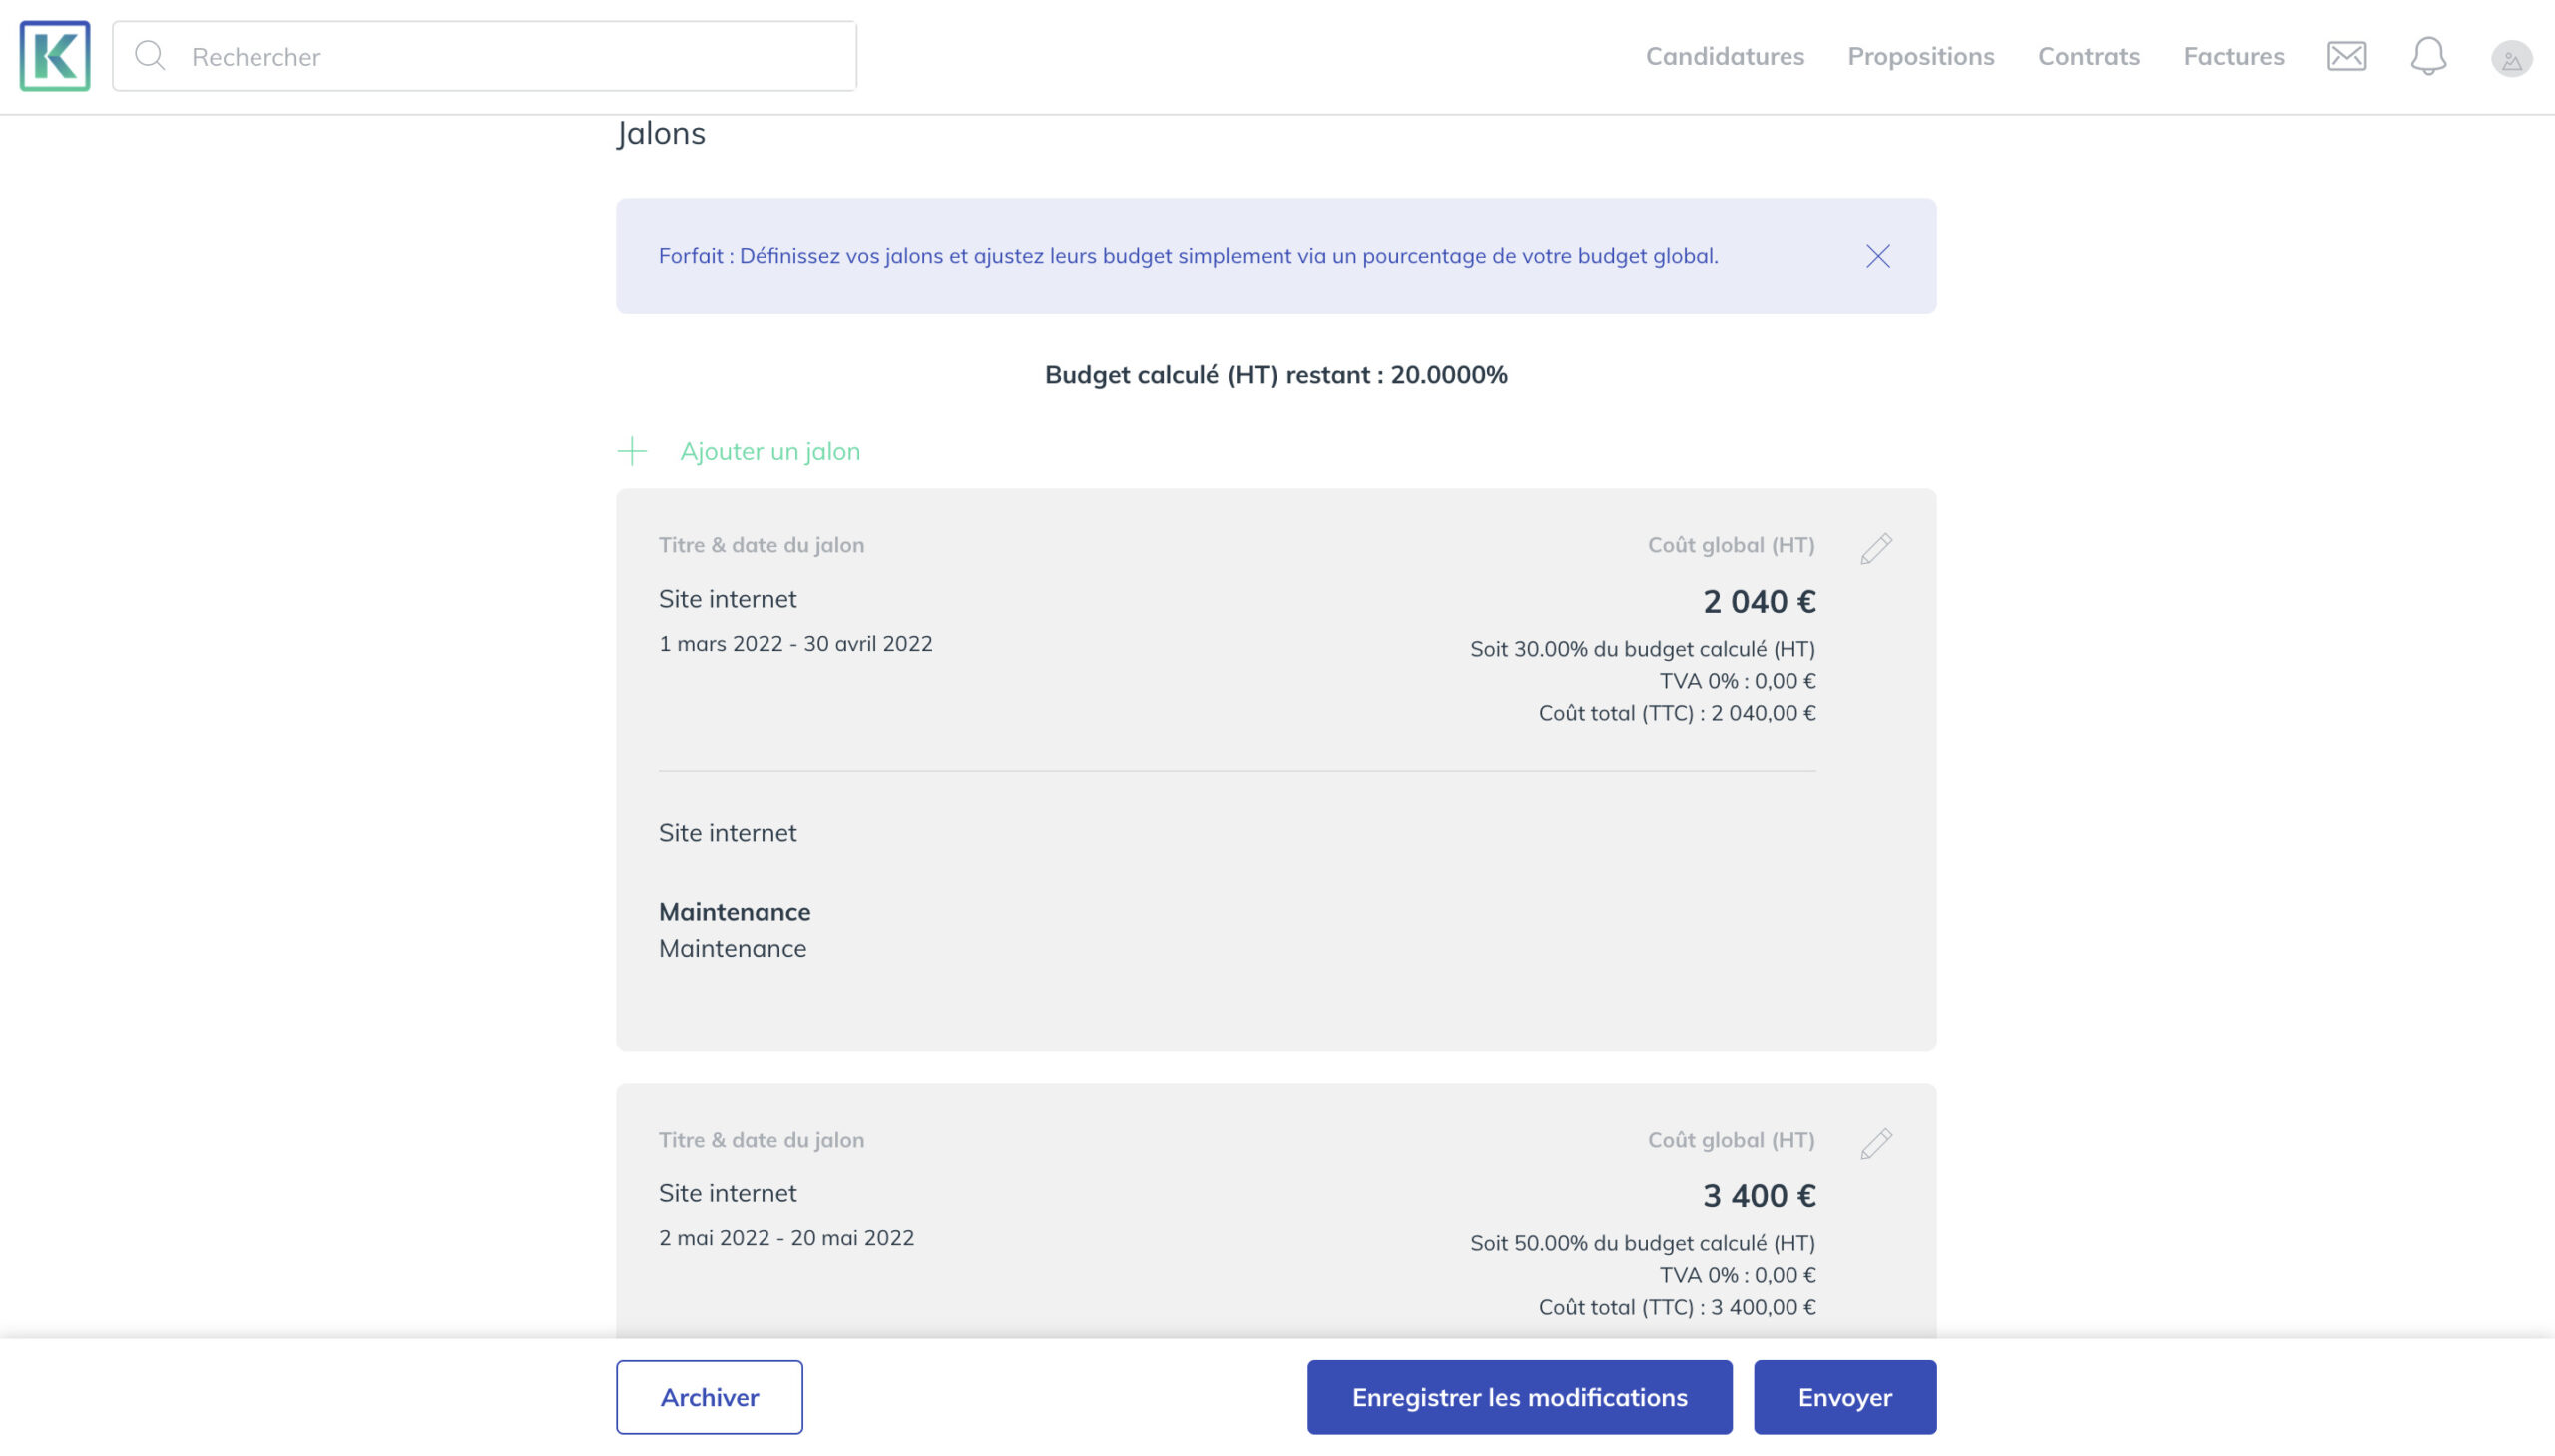
Task: Save with Enregistrer les modifications
Action: (x=1519, y=1397)
